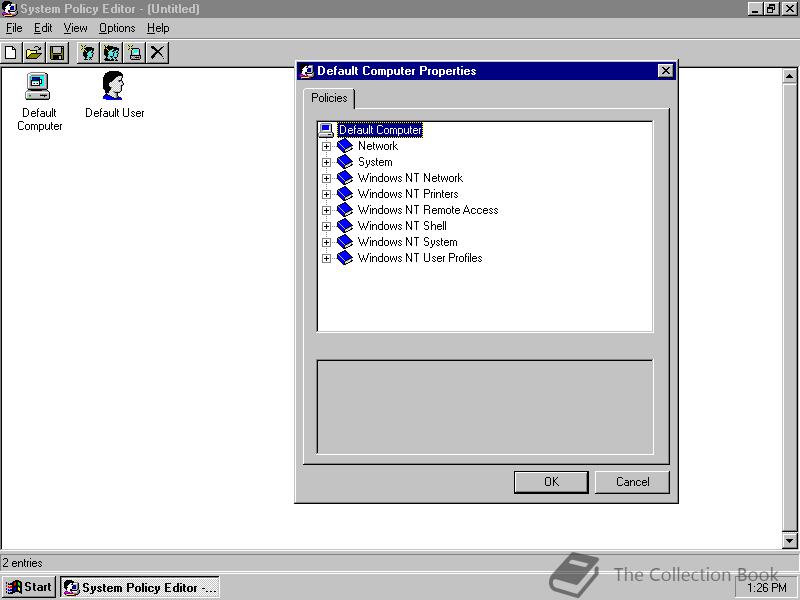Restore the System Policy Editor window

tap(771, 9)
